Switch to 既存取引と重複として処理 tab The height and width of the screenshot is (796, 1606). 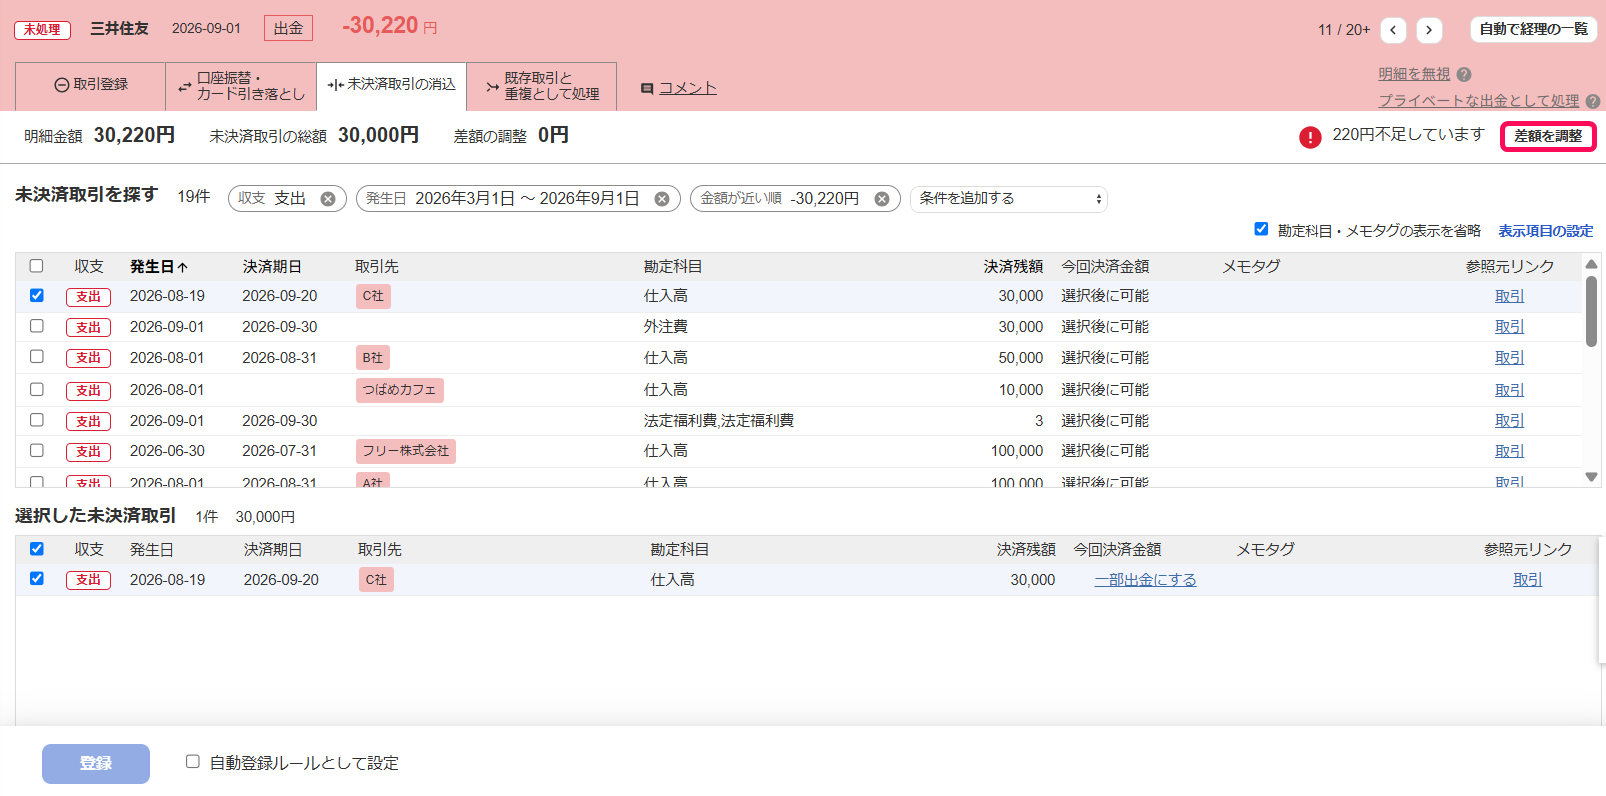542,86
